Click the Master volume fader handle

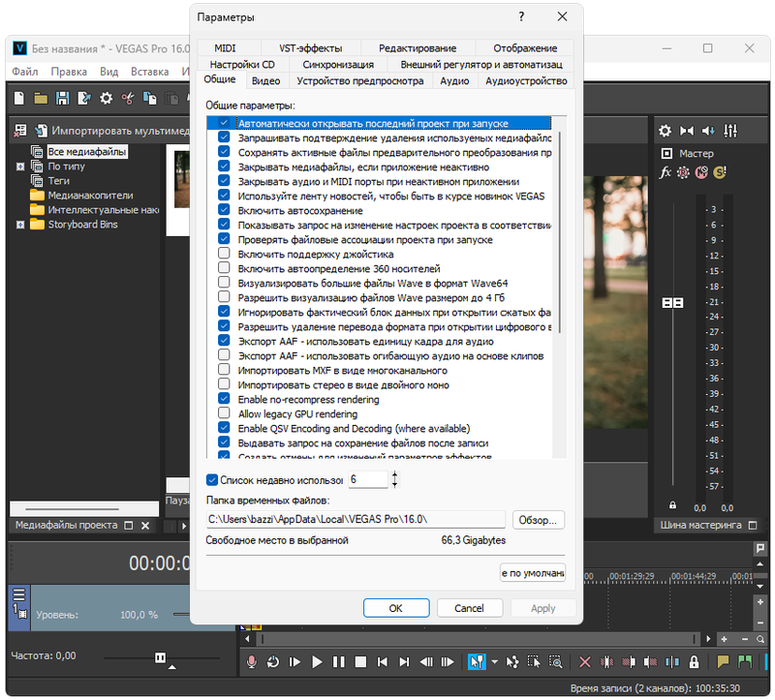point(673,302)
